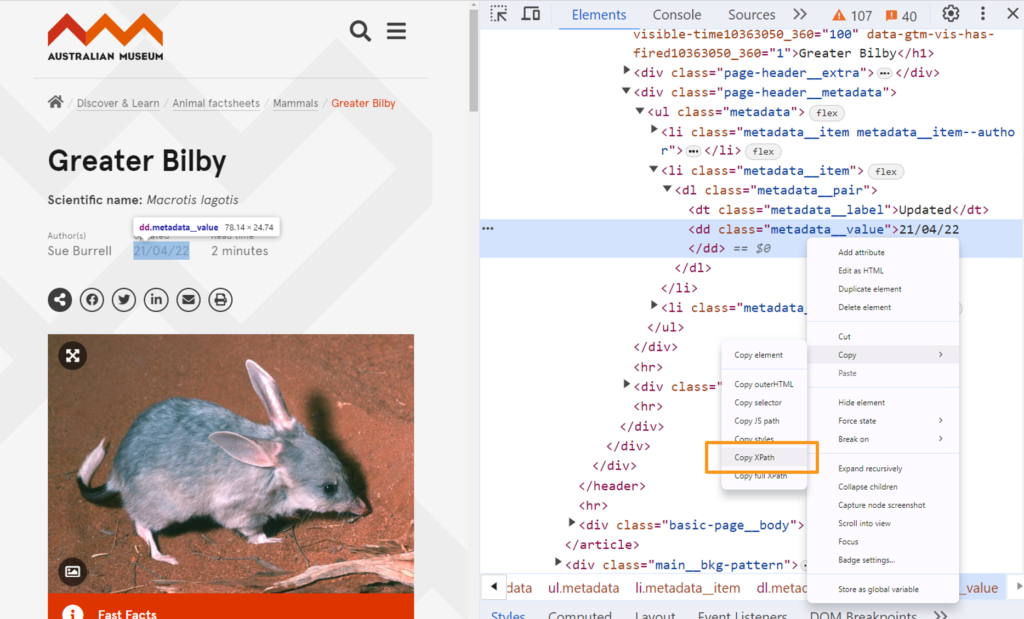The image size is (1024, 619).
Task: Click the ellipsis in page-header__extra div
Action: (x=884, y=73)
